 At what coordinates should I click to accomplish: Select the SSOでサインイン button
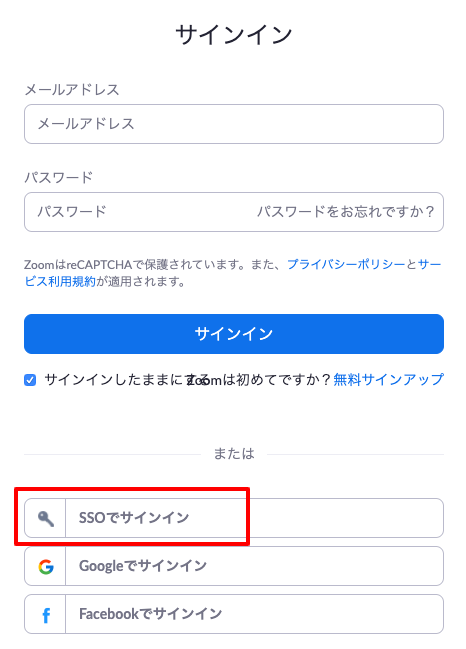point(234,518)
